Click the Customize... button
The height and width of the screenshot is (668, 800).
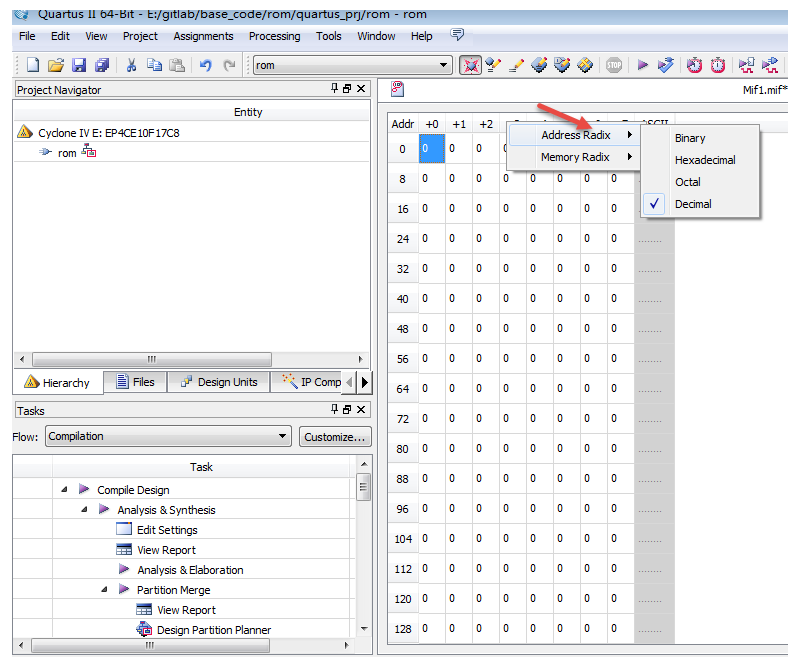pyautogui.click(x=335, y=437)
